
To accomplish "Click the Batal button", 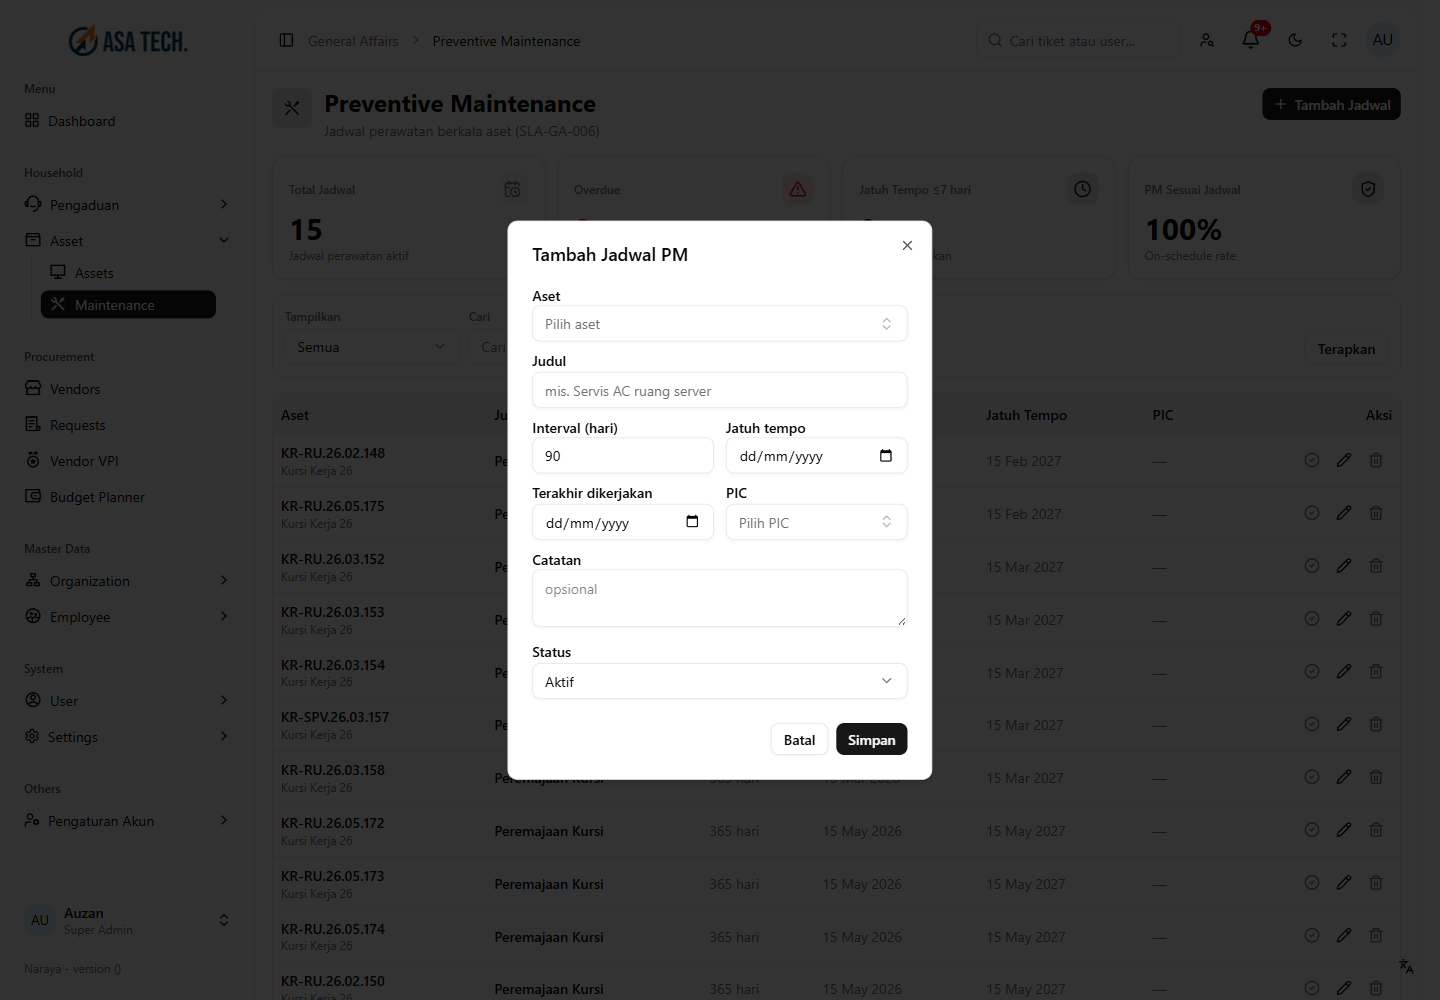I will (799, 740).
